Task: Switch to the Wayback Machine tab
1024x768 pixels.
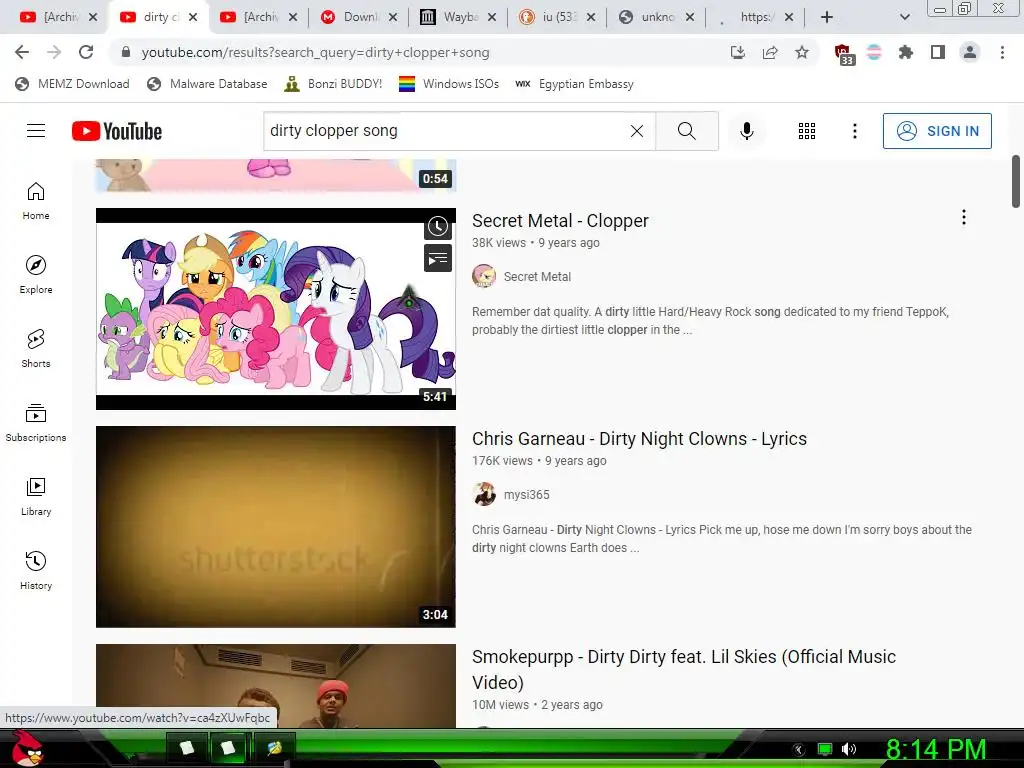Action: point(460,17)
